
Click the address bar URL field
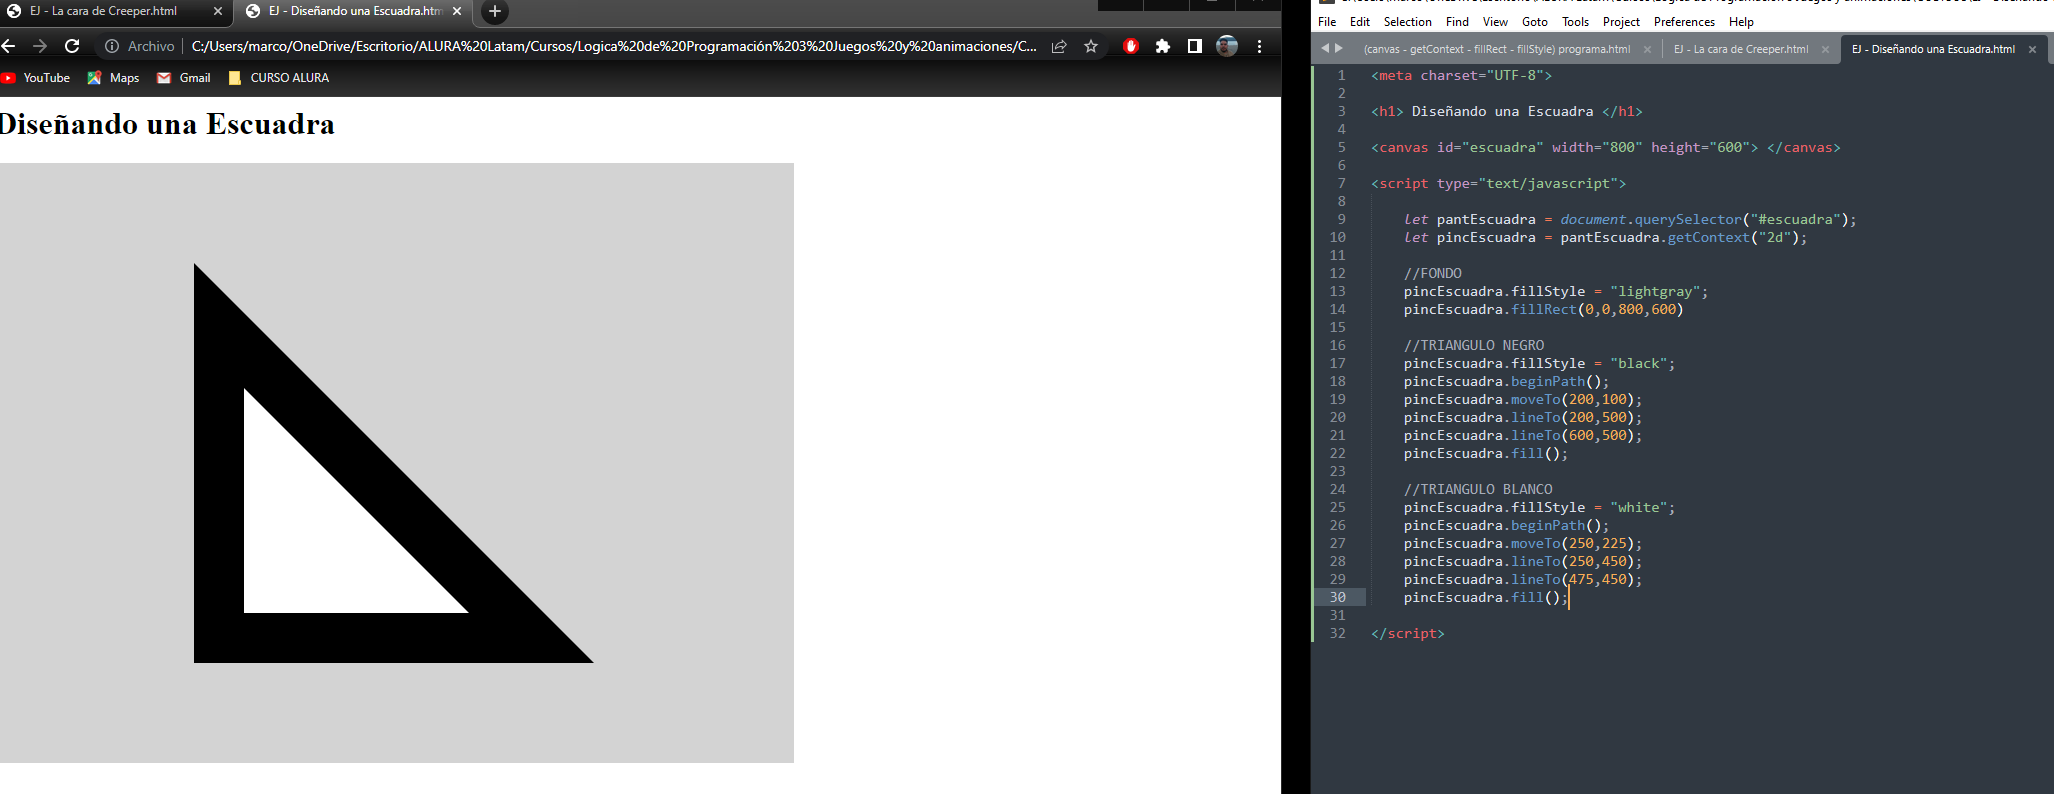613,46
